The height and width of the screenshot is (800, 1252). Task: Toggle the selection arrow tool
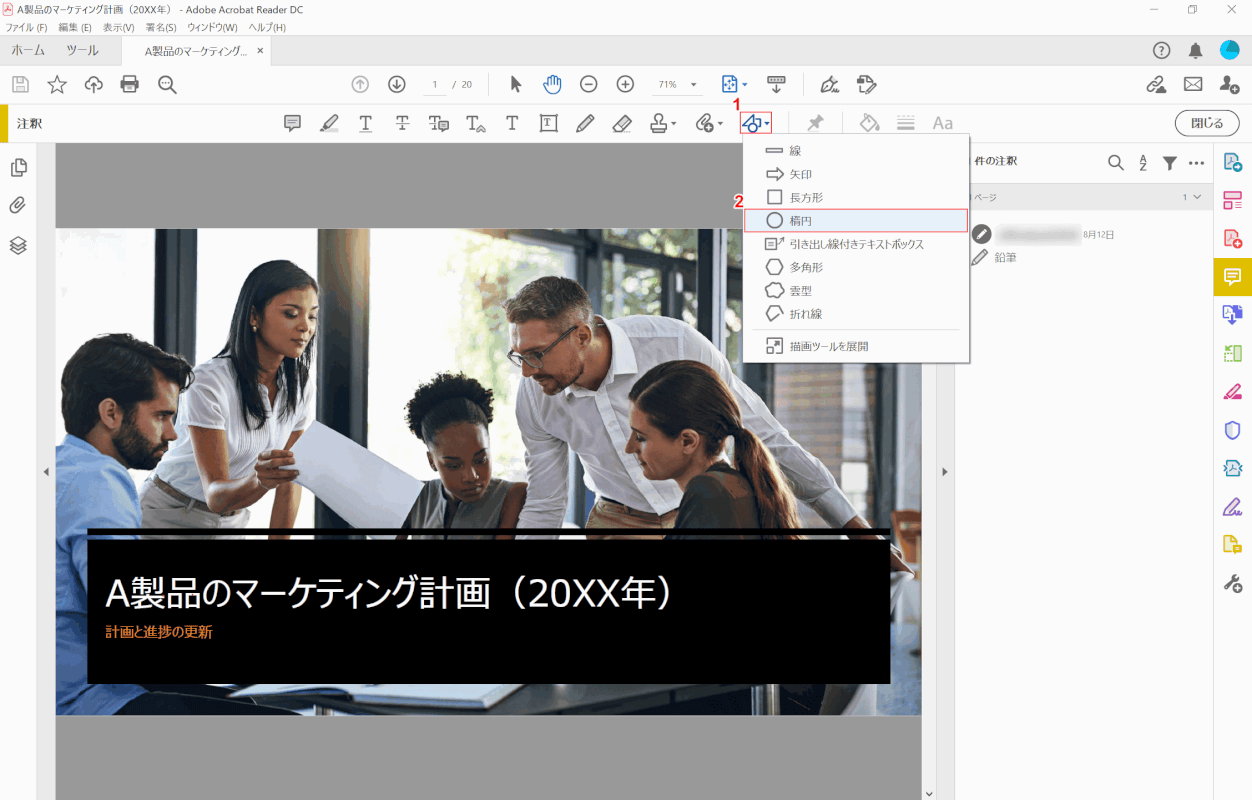click(516, 85)
